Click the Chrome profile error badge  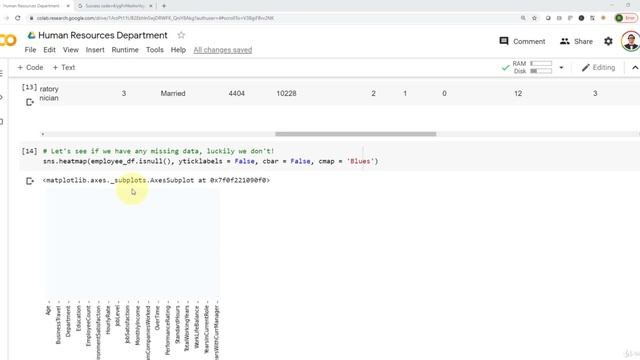[626, 18]
